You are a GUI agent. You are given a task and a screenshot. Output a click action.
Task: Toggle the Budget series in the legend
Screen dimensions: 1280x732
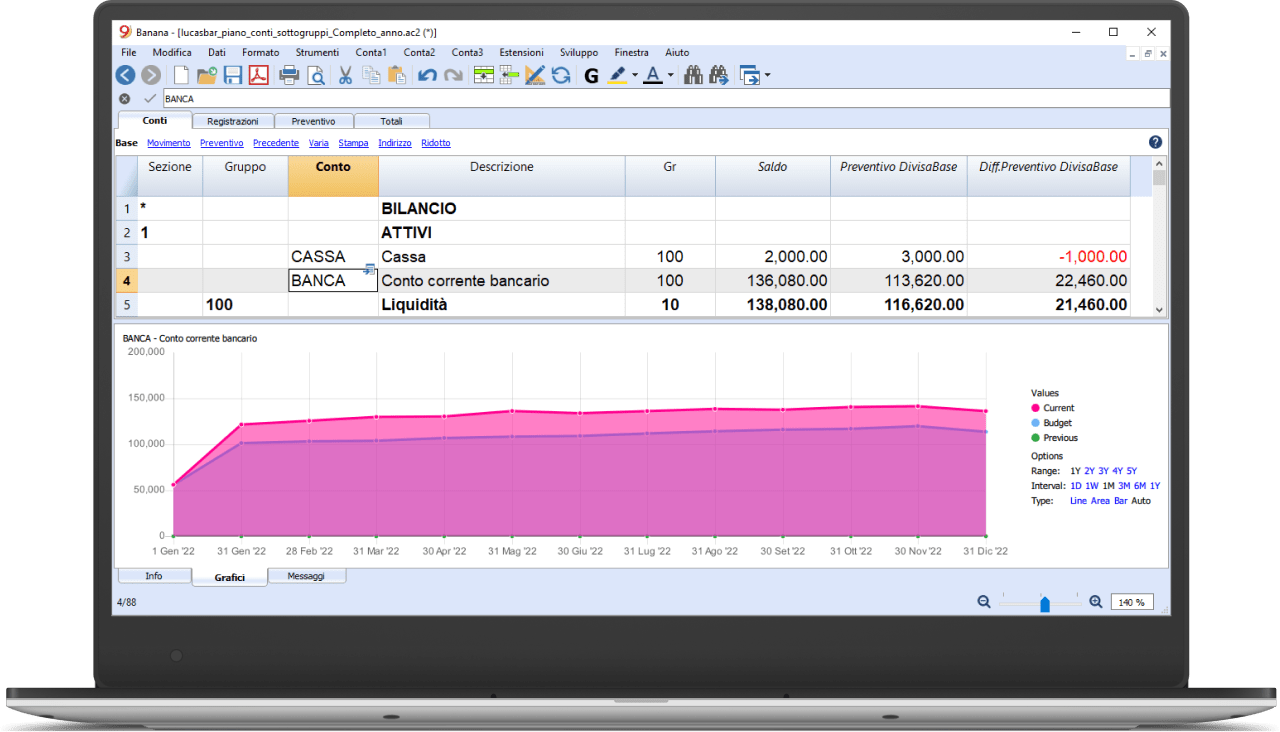[x=1050, y=423]
